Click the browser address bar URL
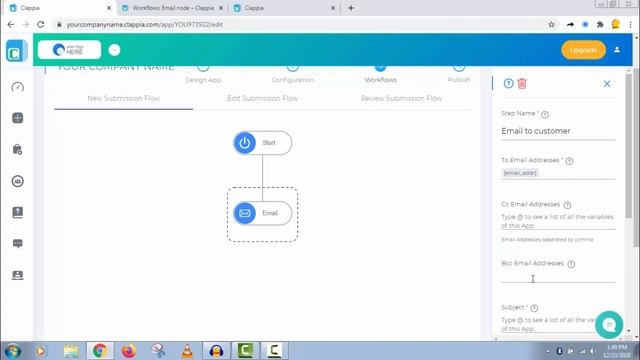 tap(144, 24)
